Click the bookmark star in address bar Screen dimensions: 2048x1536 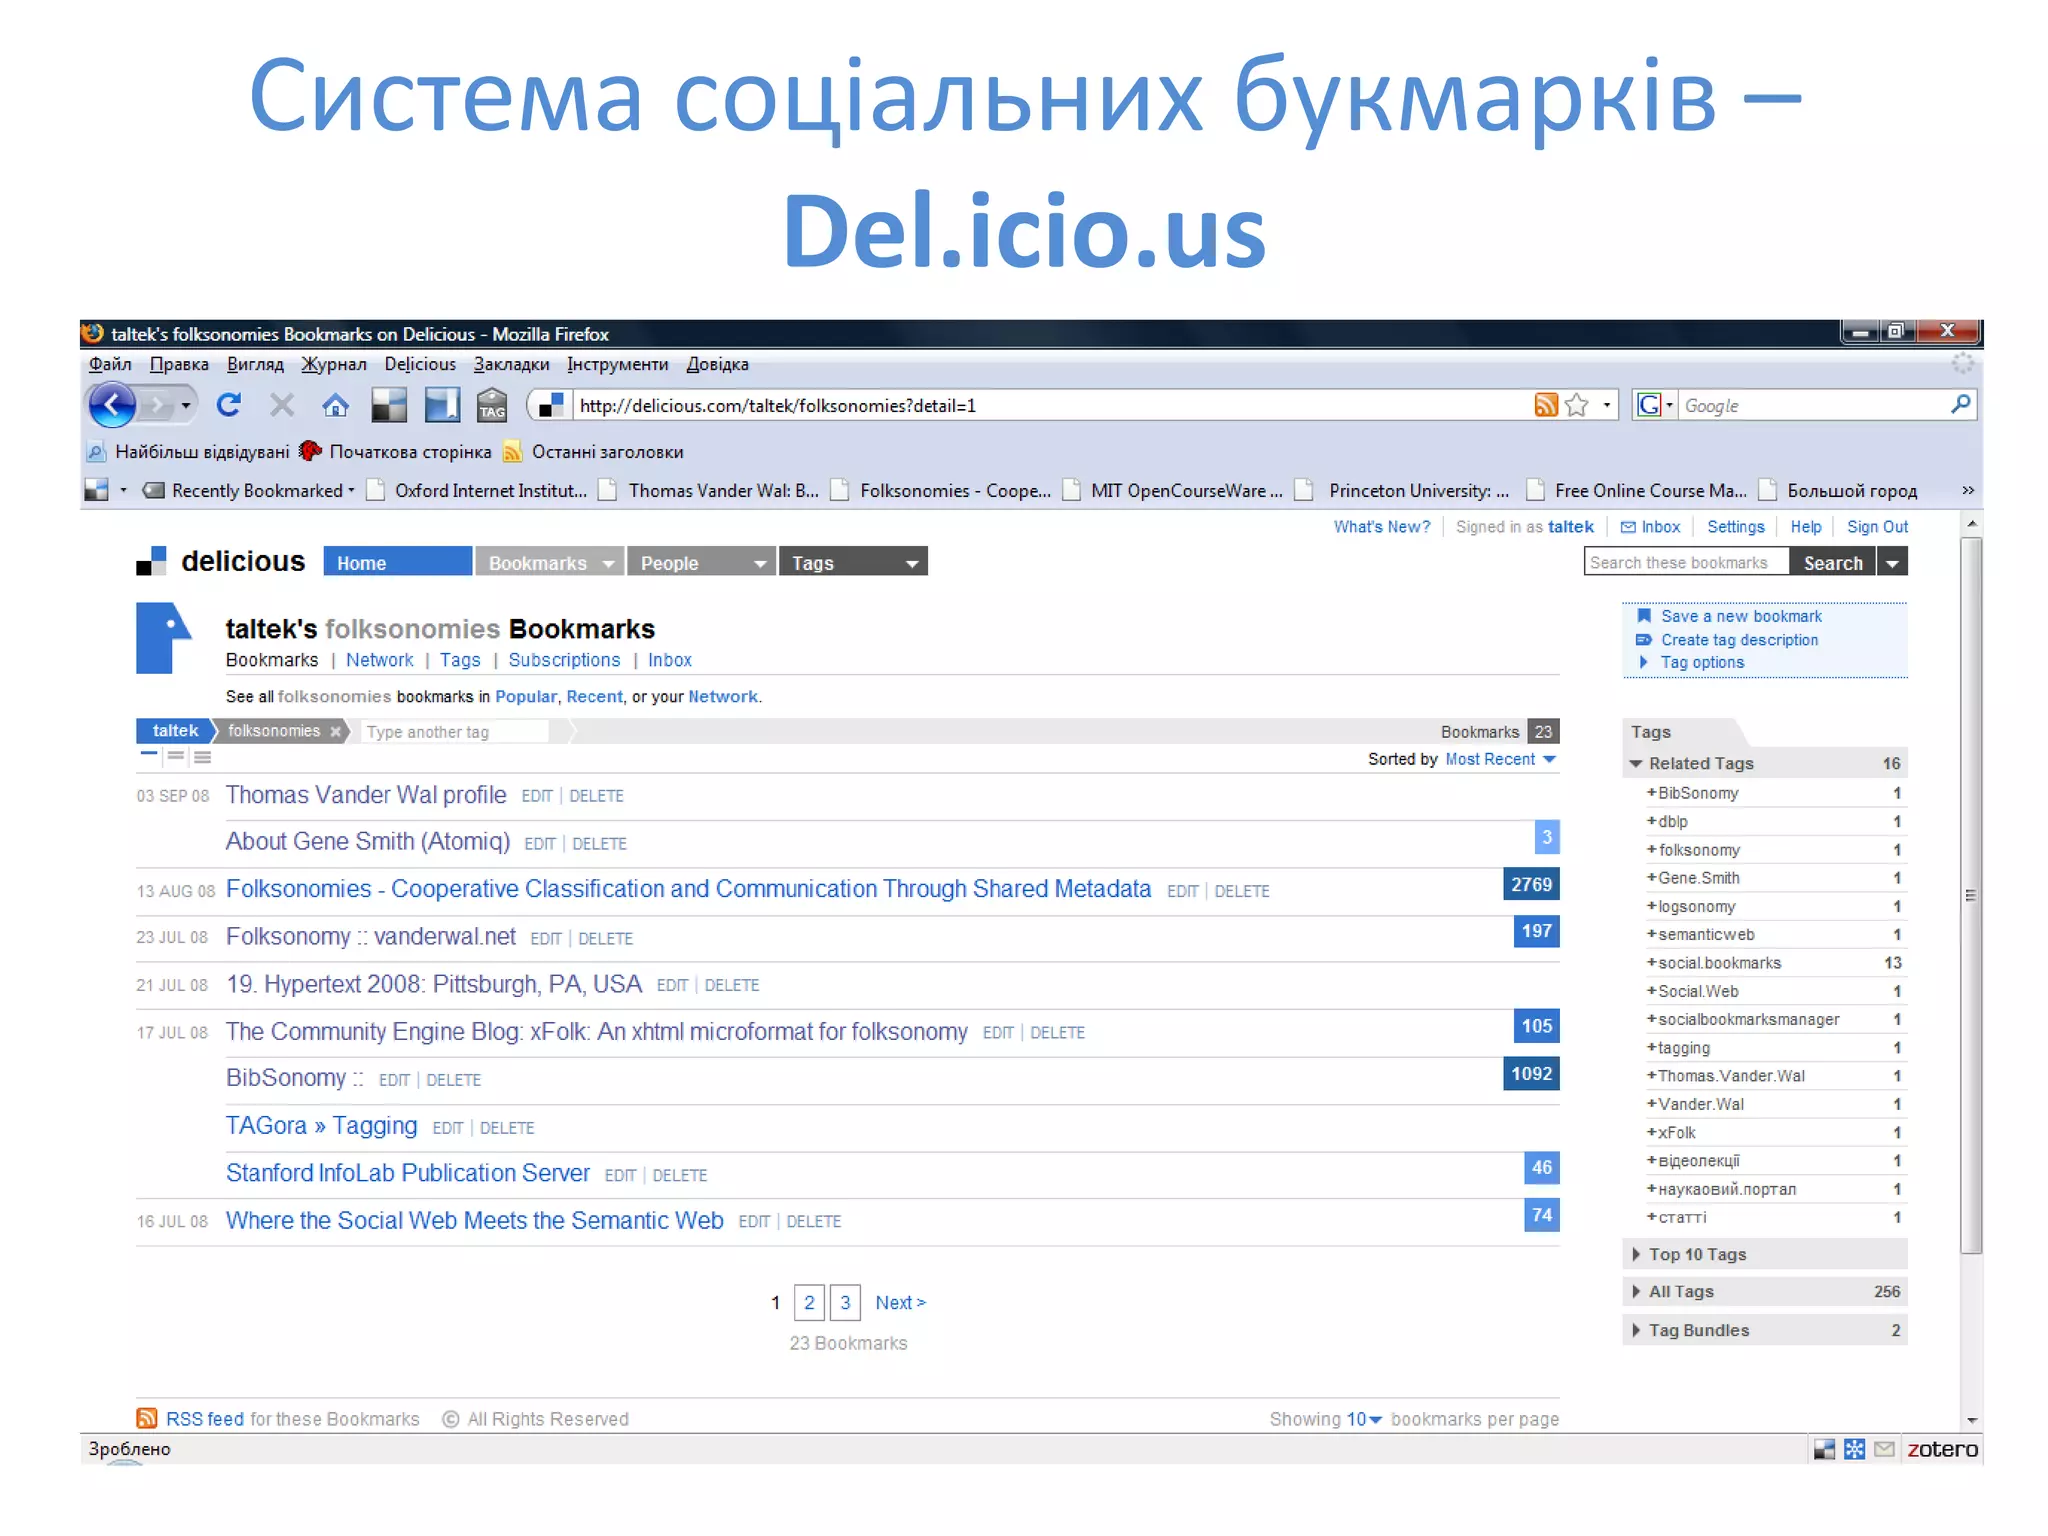[x=1577, y=405]
